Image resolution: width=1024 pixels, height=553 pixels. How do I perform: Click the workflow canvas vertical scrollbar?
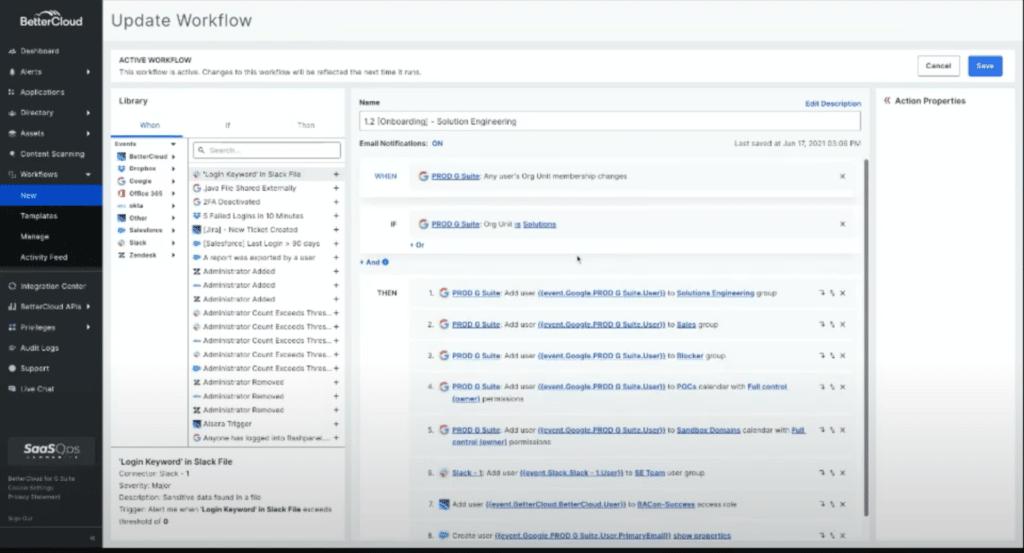(867, 338)
